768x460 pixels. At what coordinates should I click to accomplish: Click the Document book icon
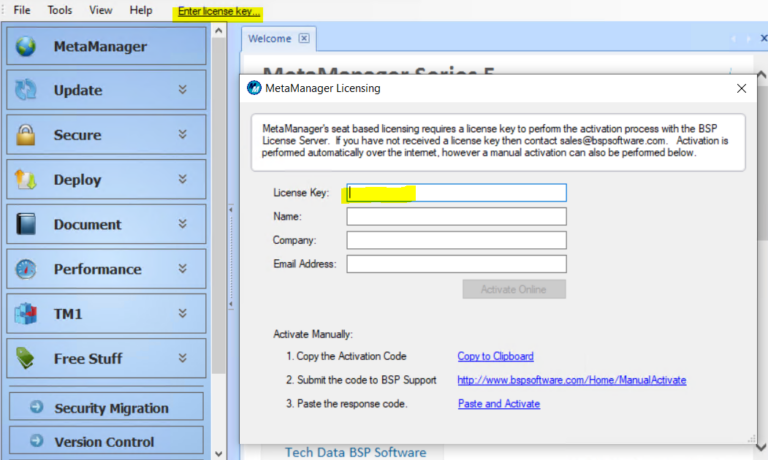tap(25, 224)
